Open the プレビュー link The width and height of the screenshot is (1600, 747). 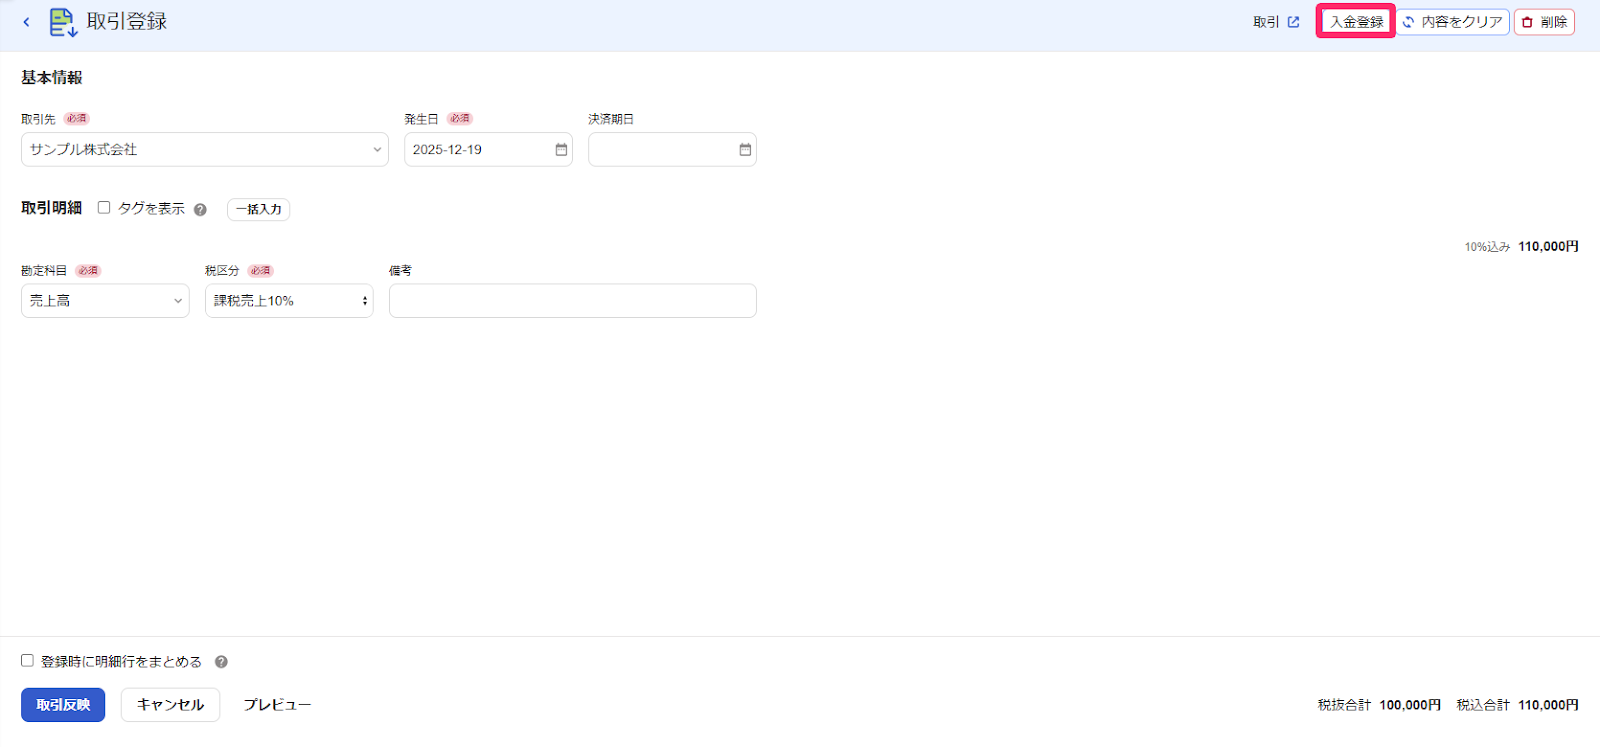(x=277, y=705)
